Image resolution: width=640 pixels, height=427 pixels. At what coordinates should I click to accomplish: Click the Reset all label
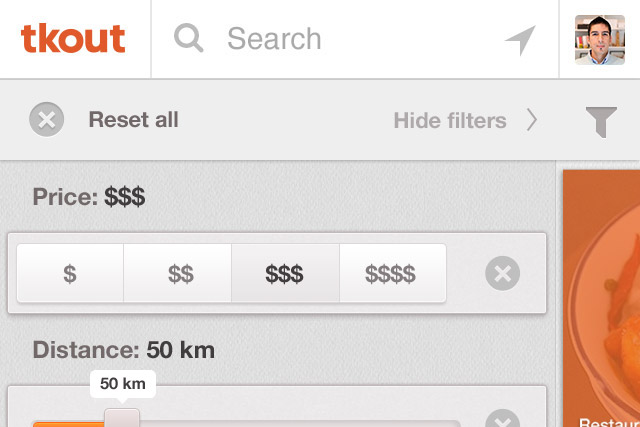click(133, 120)
